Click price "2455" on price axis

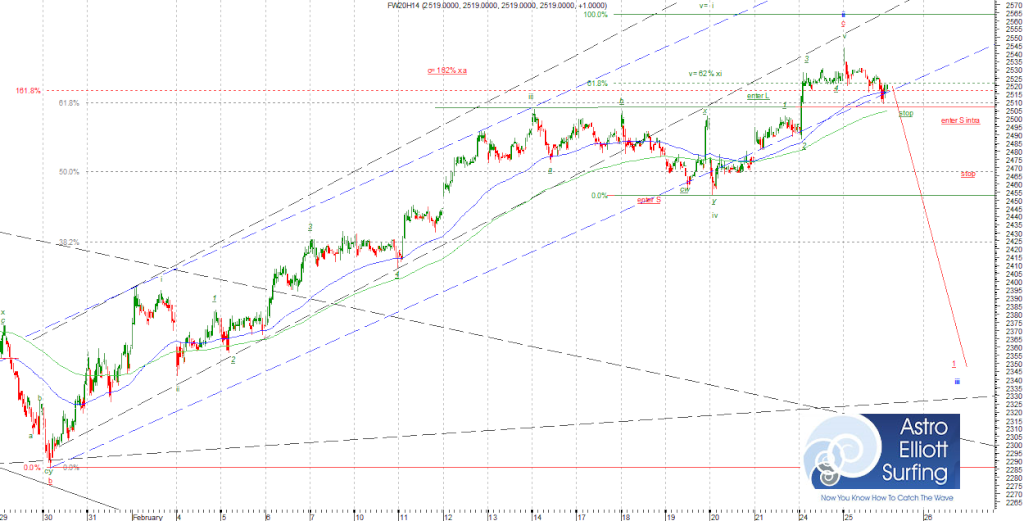click(x=1012, y=193)
